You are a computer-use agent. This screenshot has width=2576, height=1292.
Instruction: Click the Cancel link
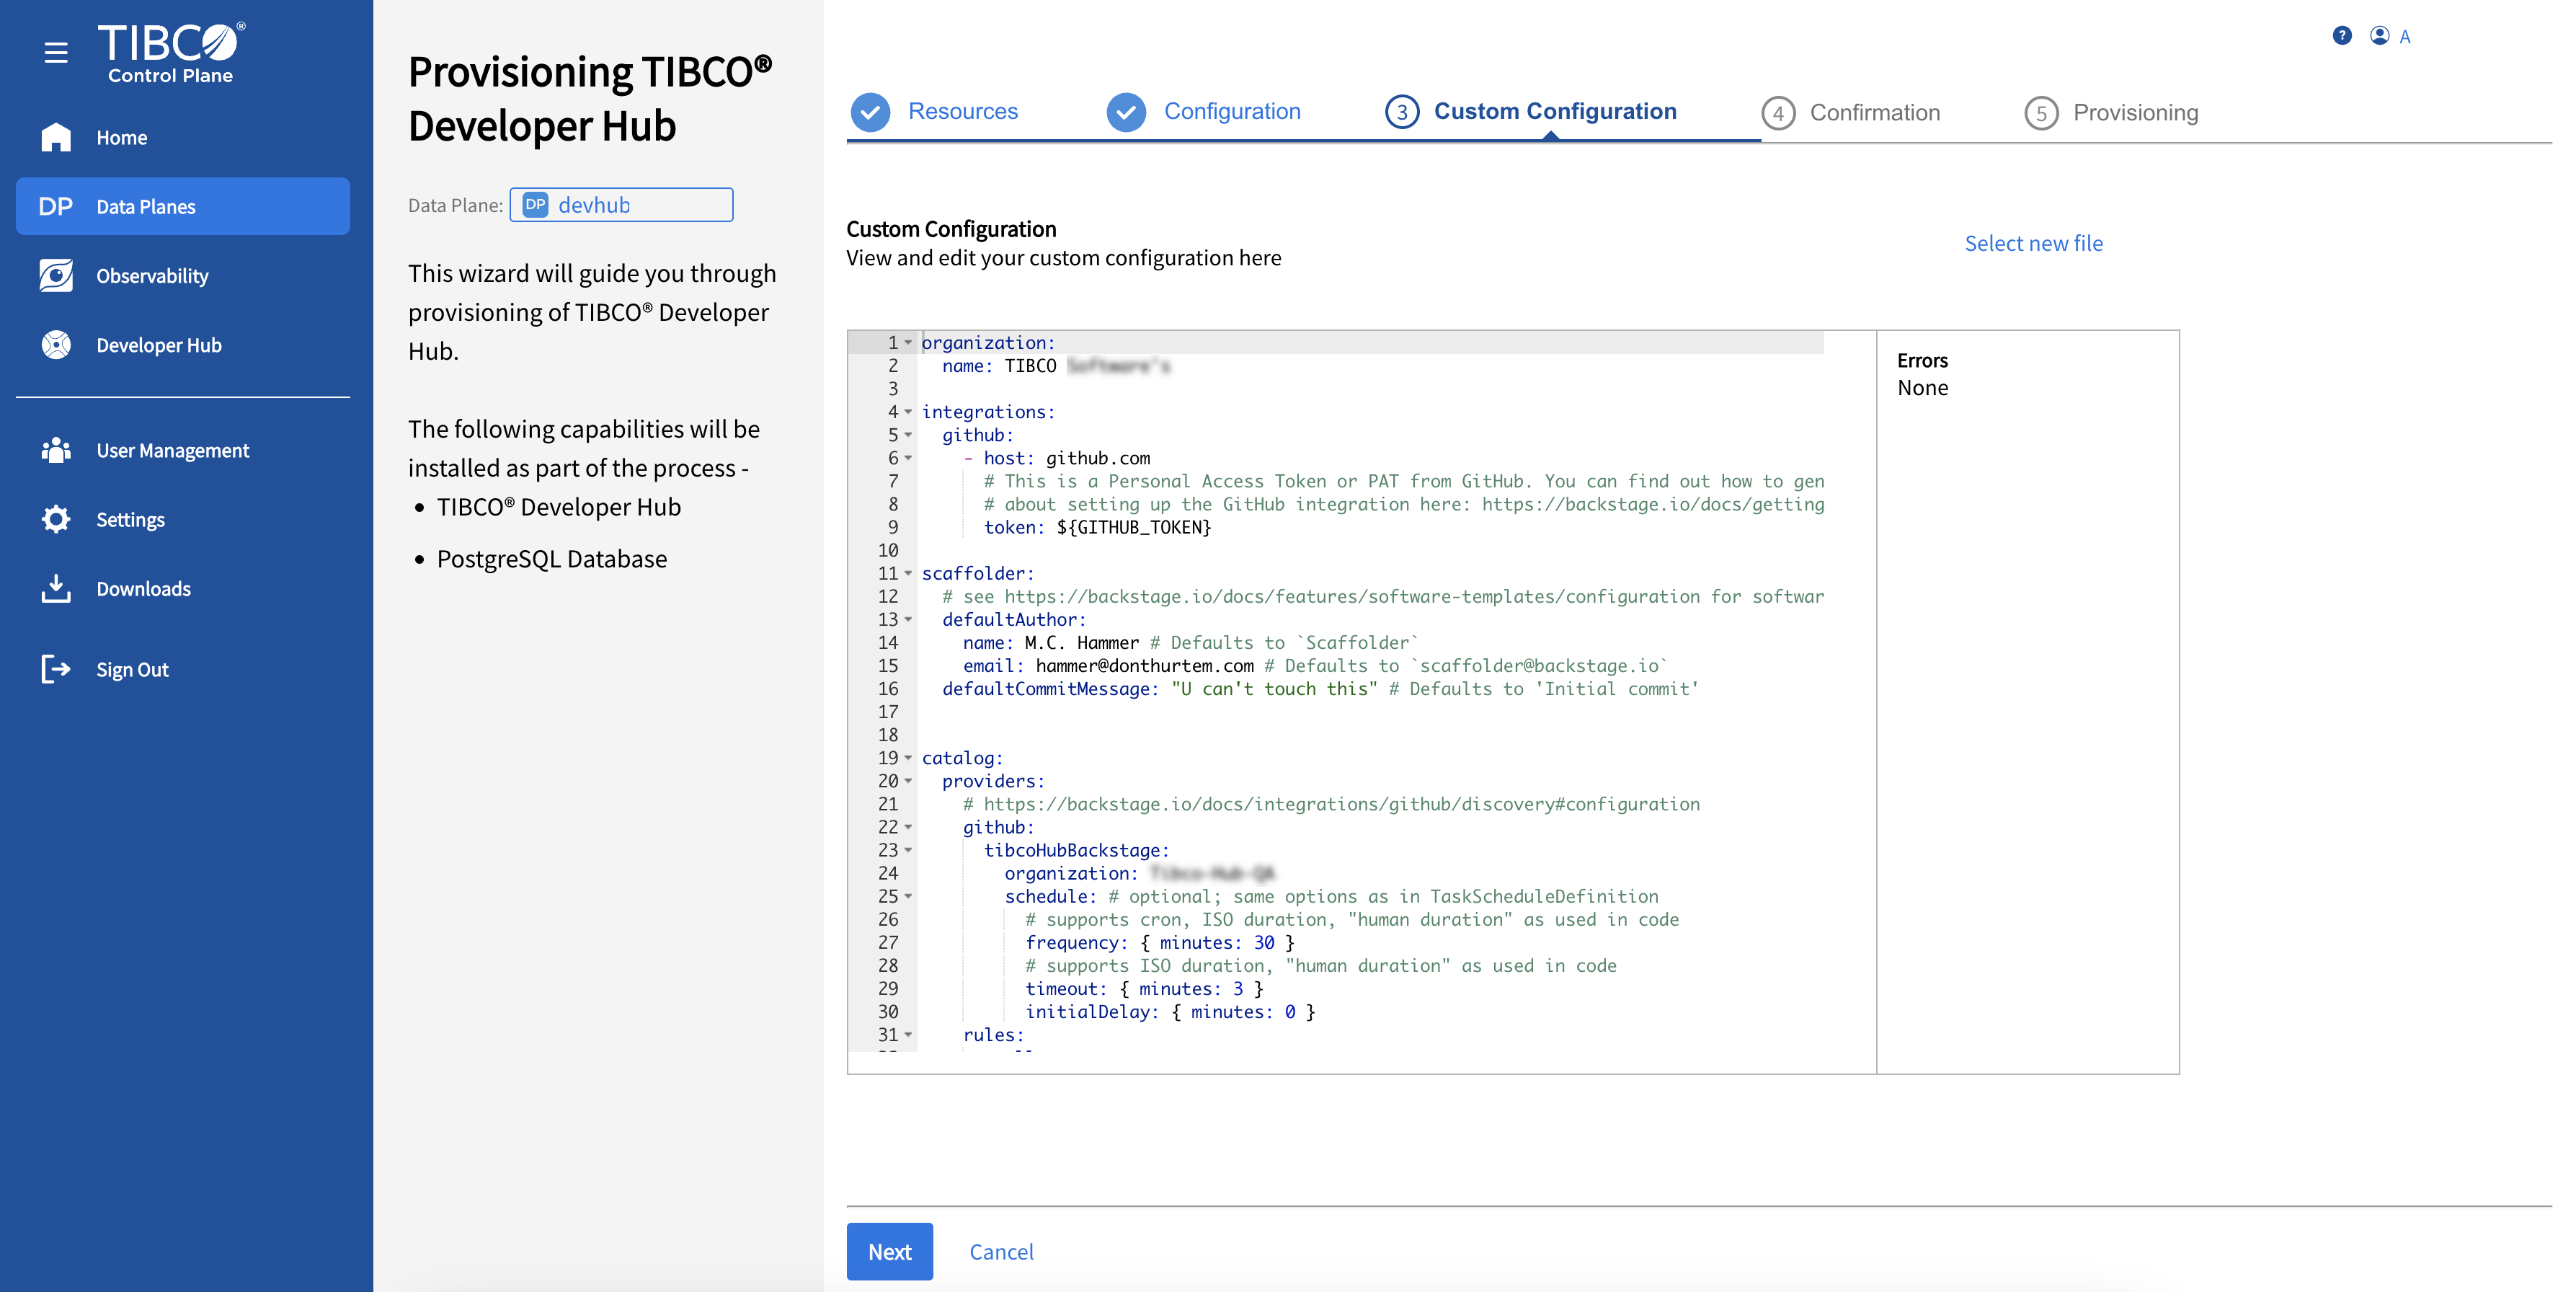click(x=1001, y=1251)
